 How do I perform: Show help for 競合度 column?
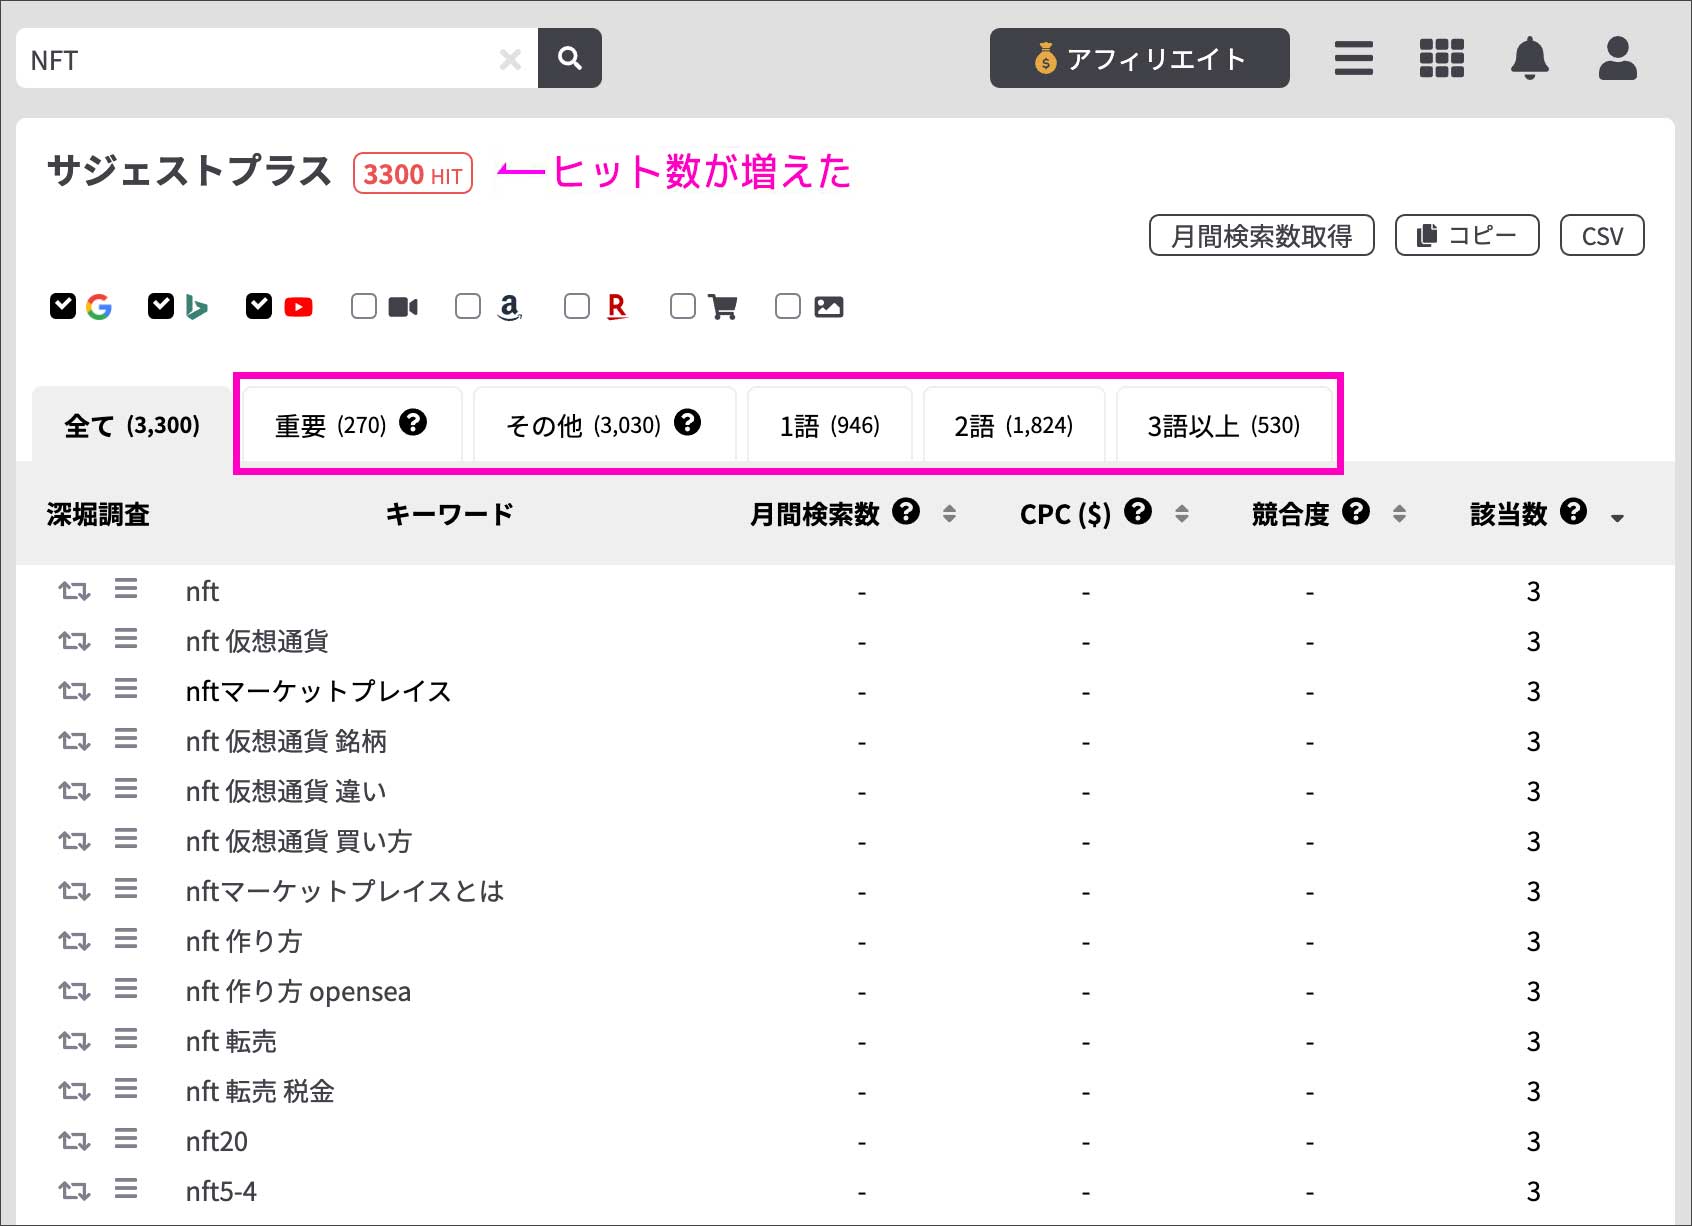[1355, 512]
